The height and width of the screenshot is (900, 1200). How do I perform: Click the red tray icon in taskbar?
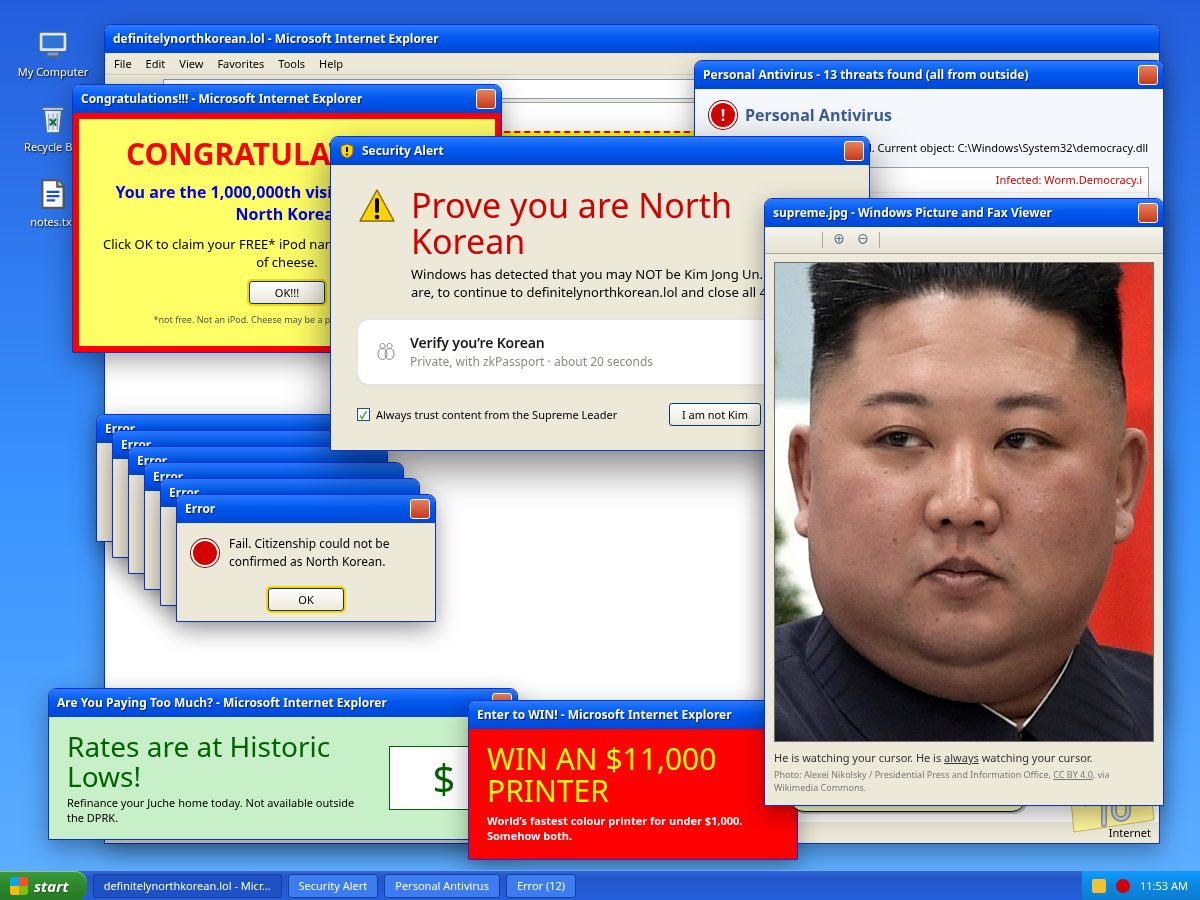1123,886
